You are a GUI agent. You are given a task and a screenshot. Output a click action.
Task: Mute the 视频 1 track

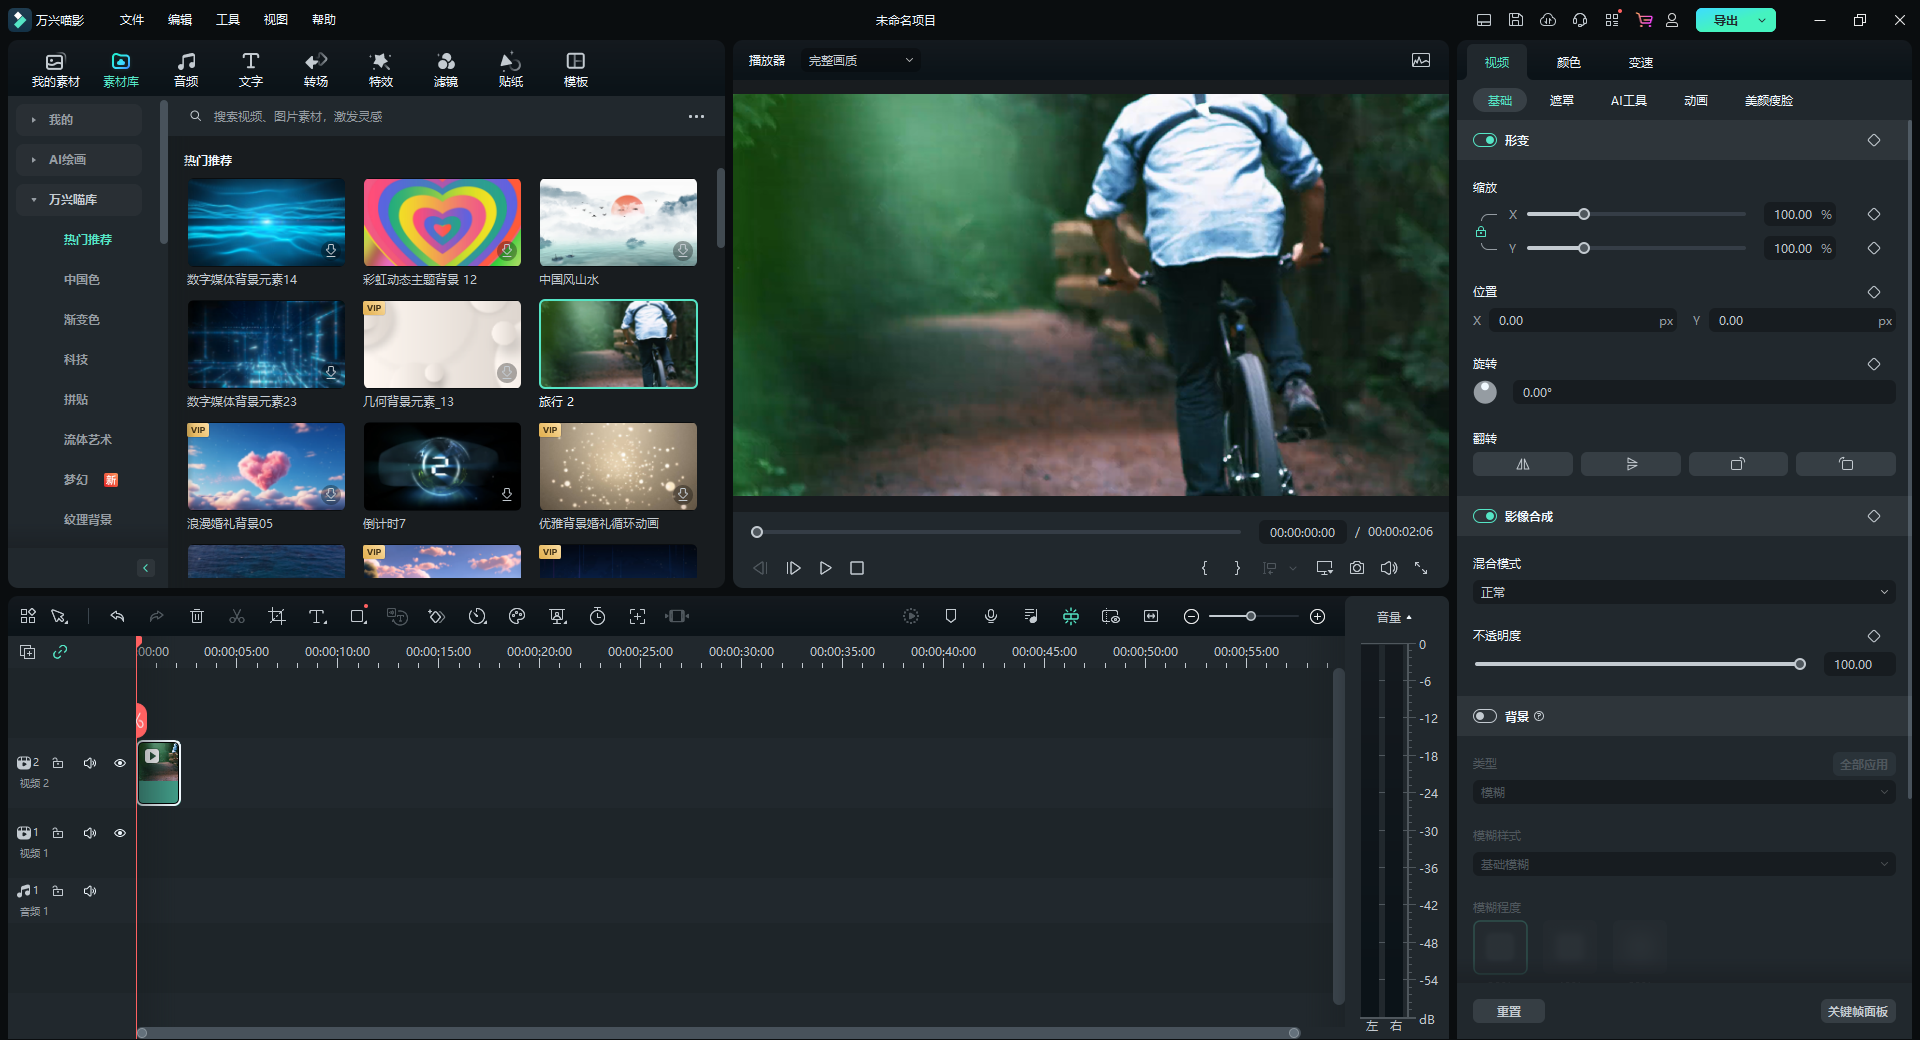[90, 833]
